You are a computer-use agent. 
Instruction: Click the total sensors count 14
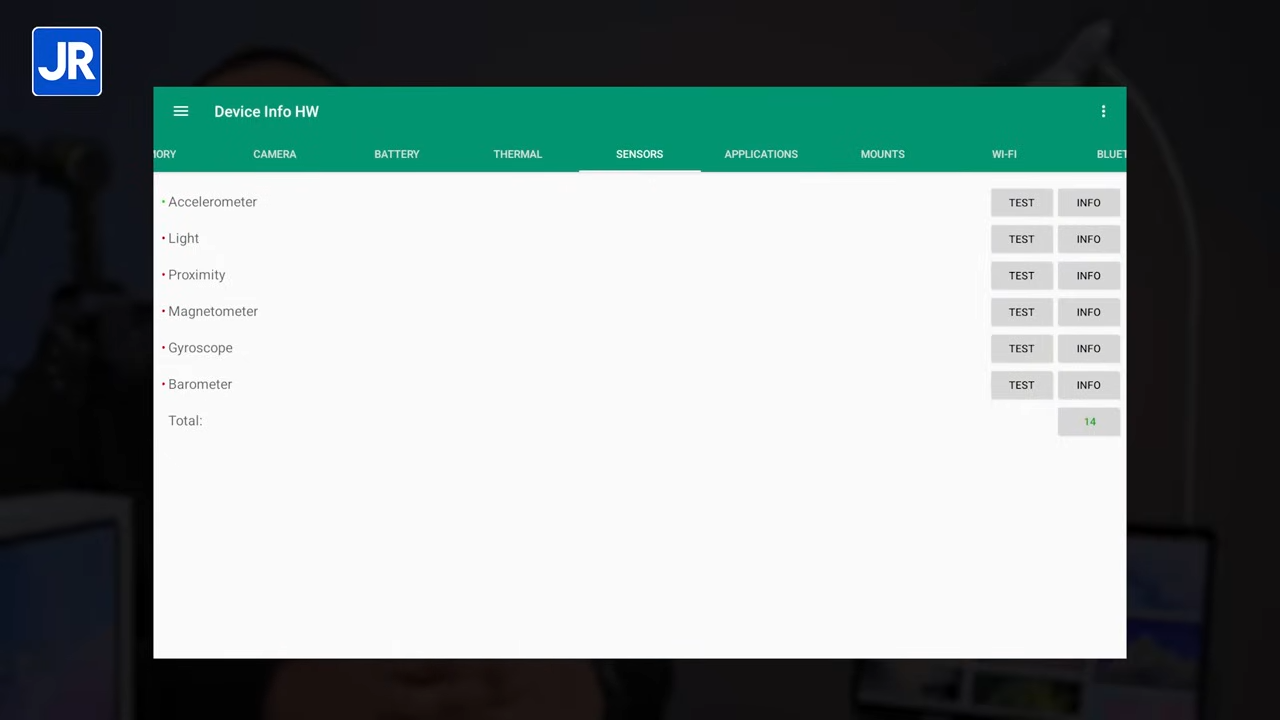pos(1089,422)
